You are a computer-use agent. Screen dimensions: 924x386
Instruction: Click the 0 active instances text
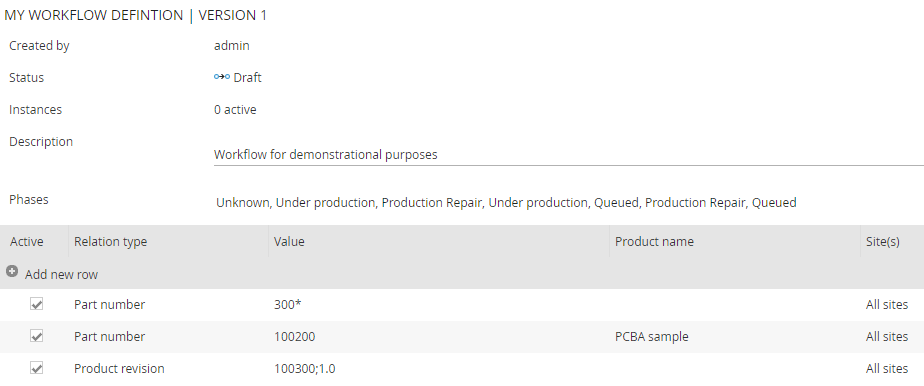tap(235, 110)
